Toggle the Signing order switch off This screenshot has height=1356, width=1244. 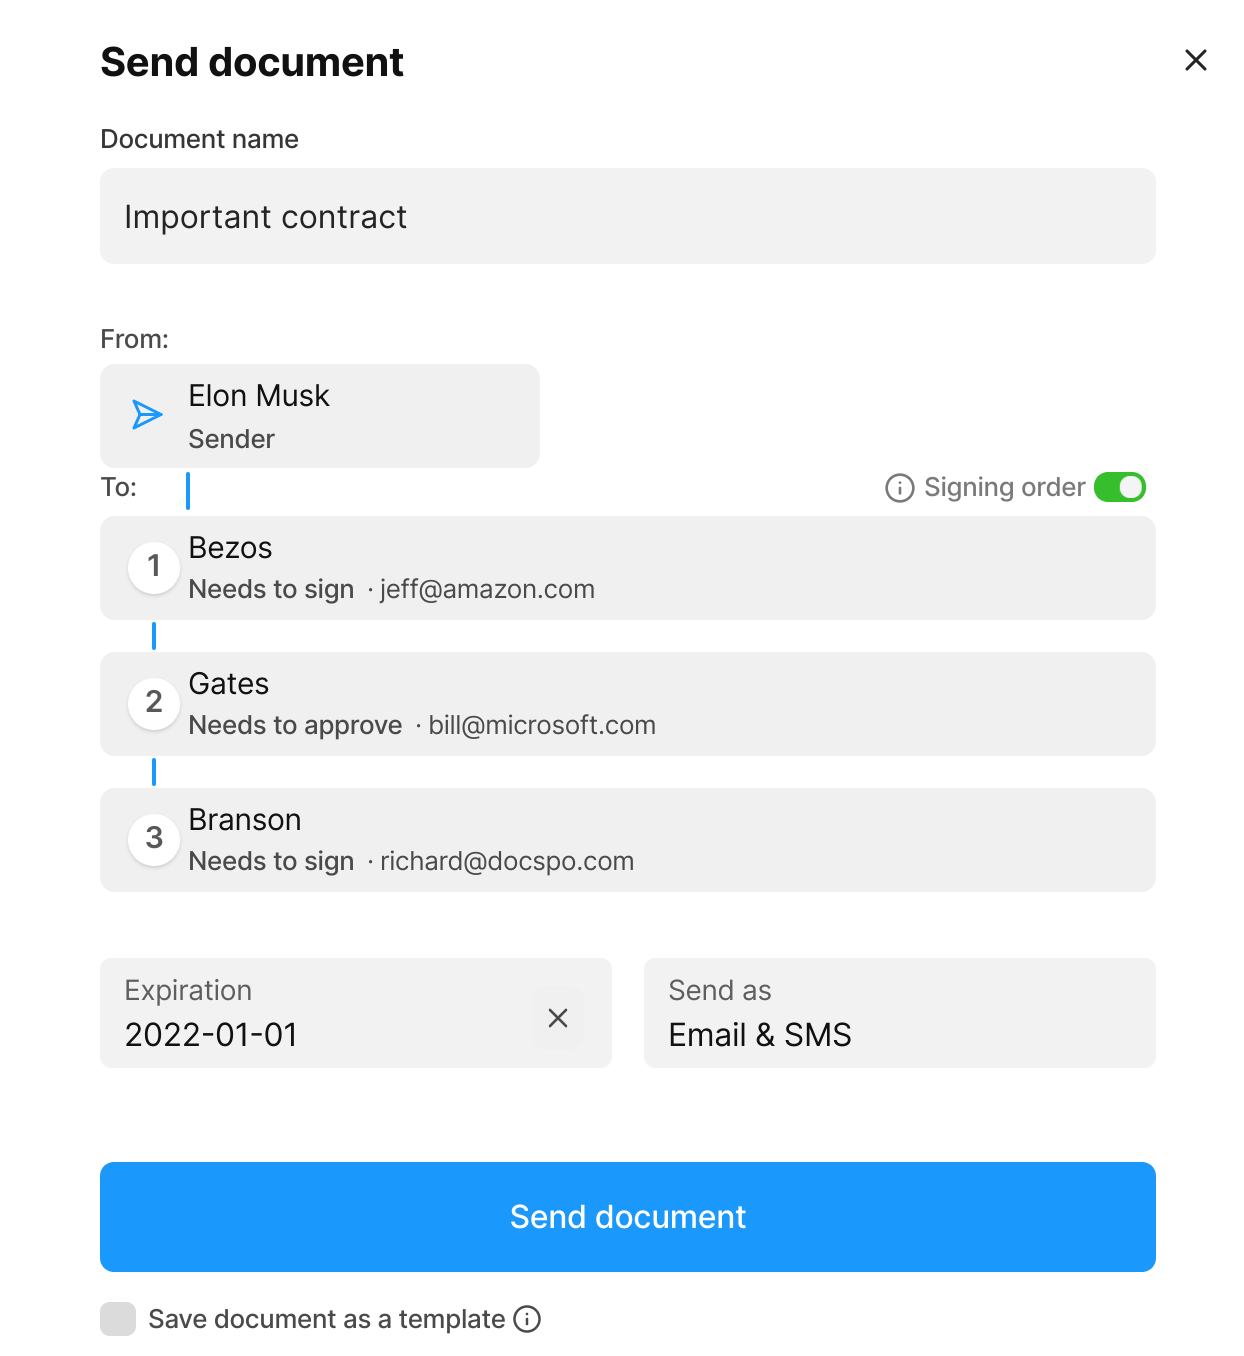coord(1119,487)
